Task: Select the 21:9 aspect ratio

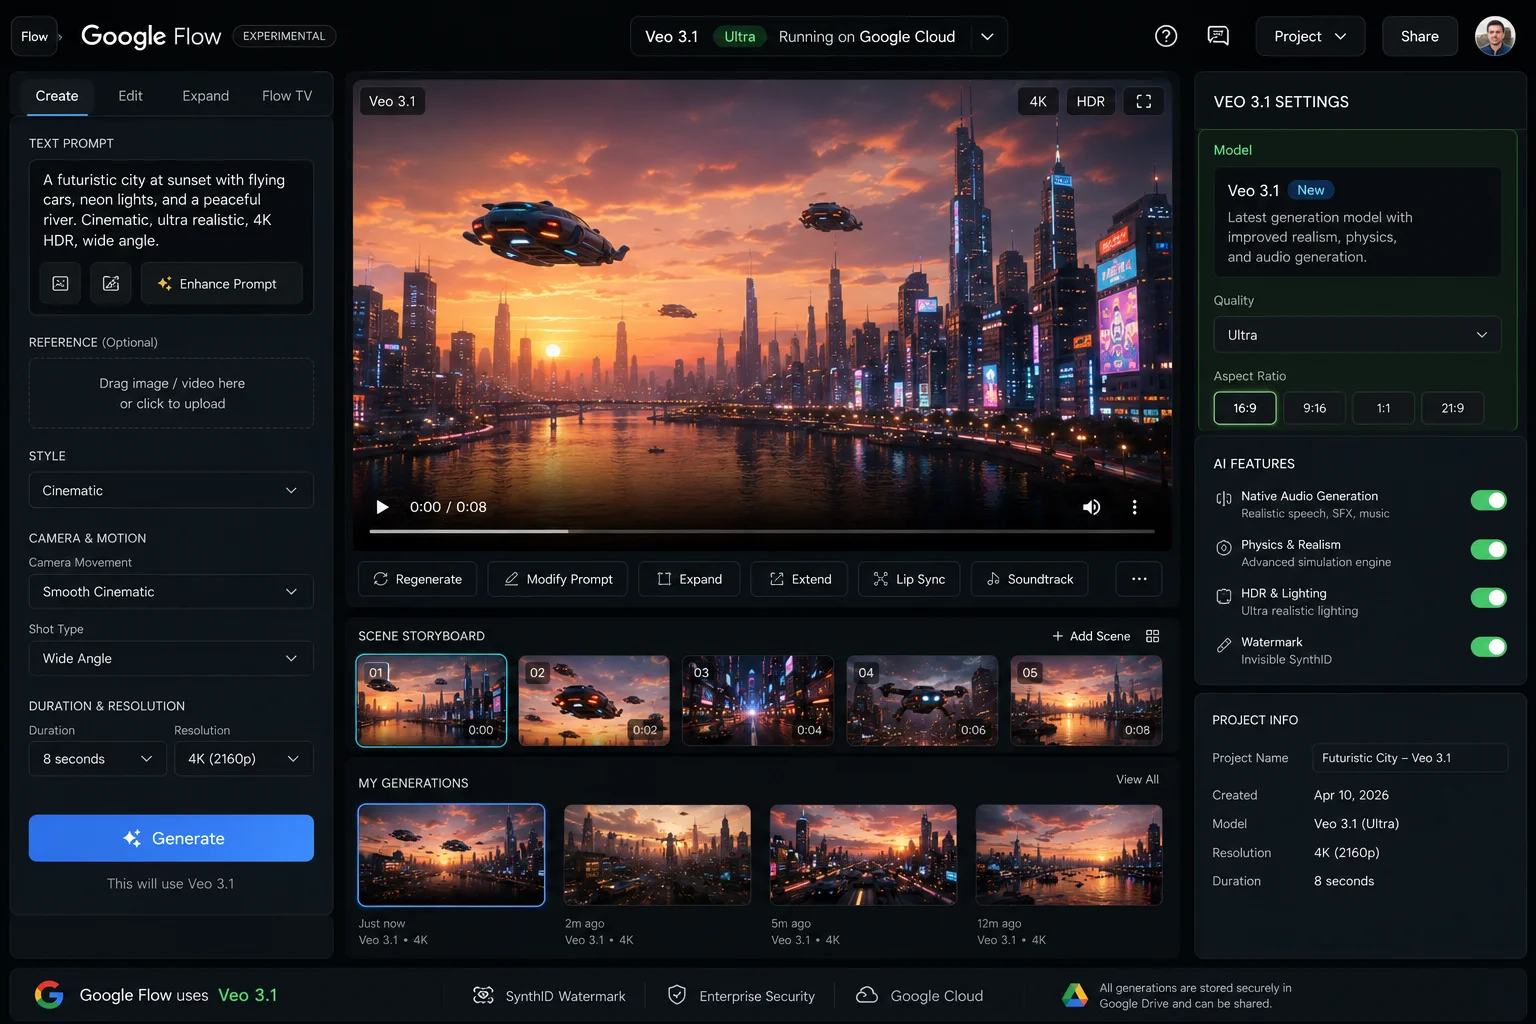Action: (1452, 408)
